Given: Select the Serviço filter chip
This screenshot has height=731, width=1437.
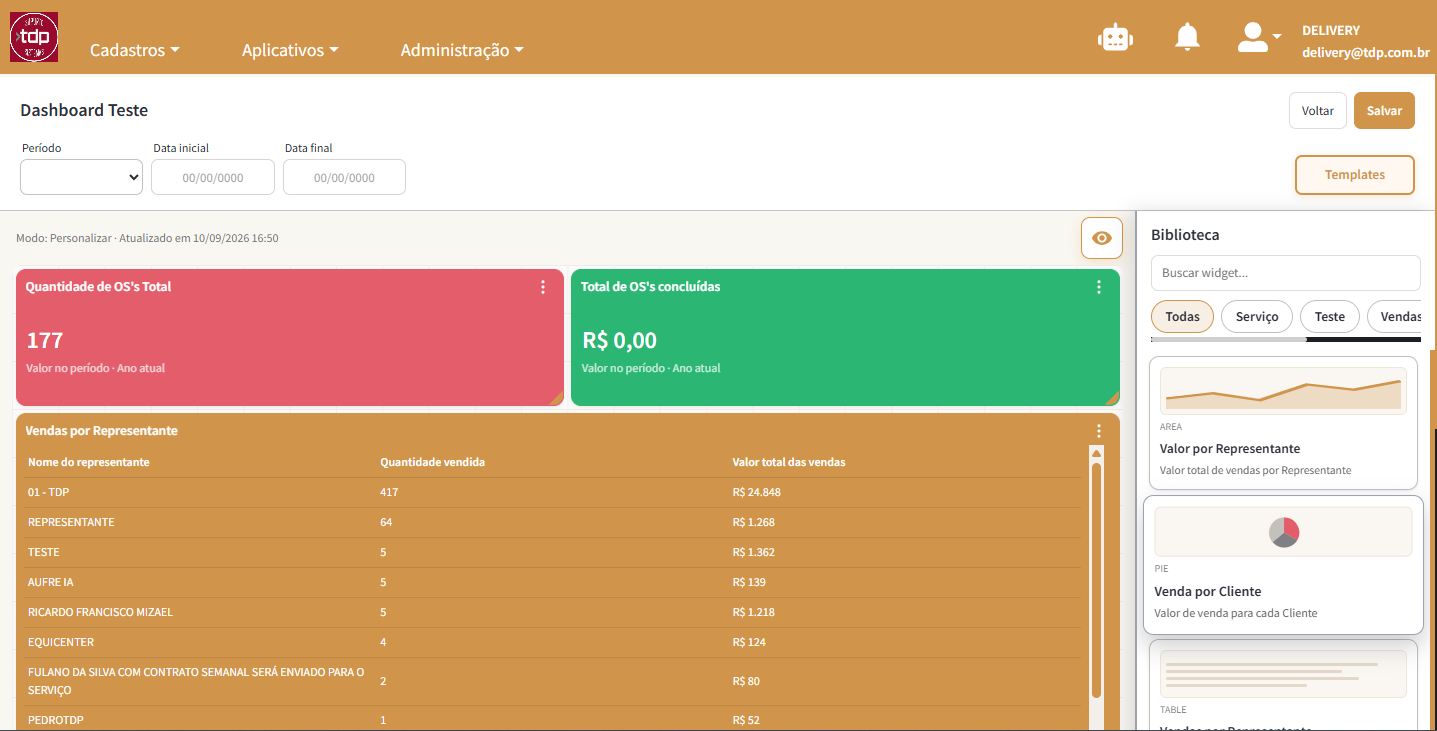Looking at the screenshot, I should (x=1257, y=317).
